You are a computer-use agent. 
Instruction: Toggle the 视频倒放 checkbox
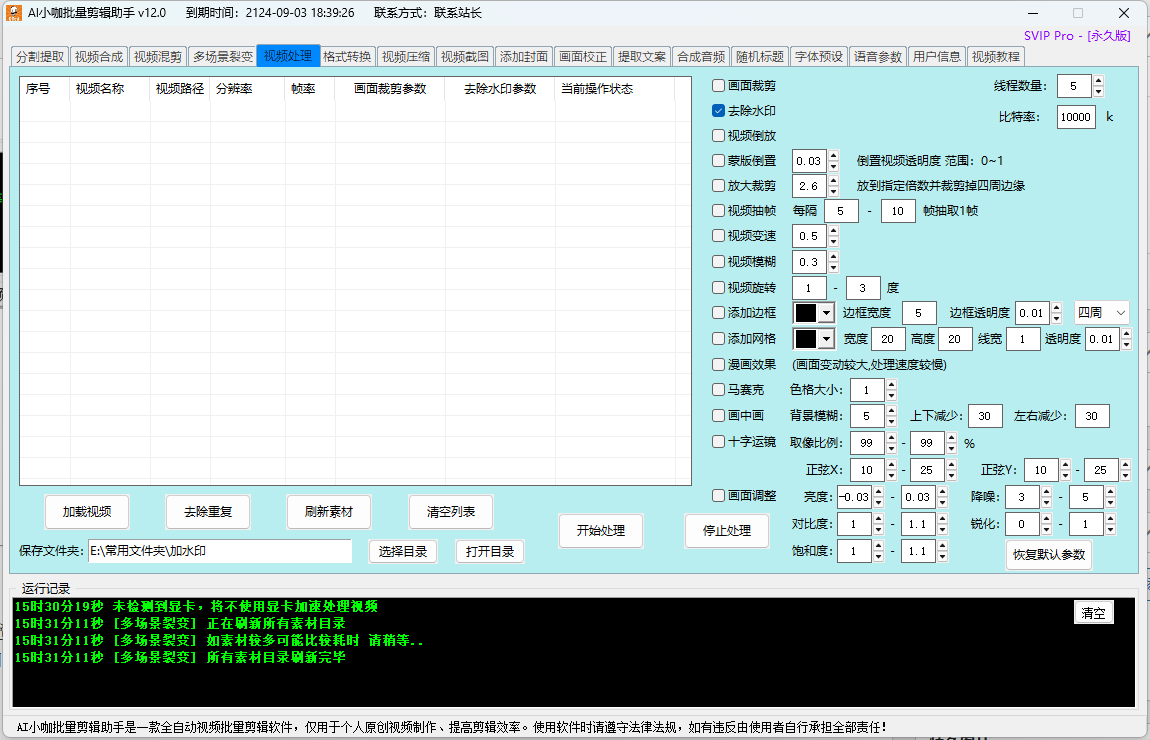click(x=718, y=135)
